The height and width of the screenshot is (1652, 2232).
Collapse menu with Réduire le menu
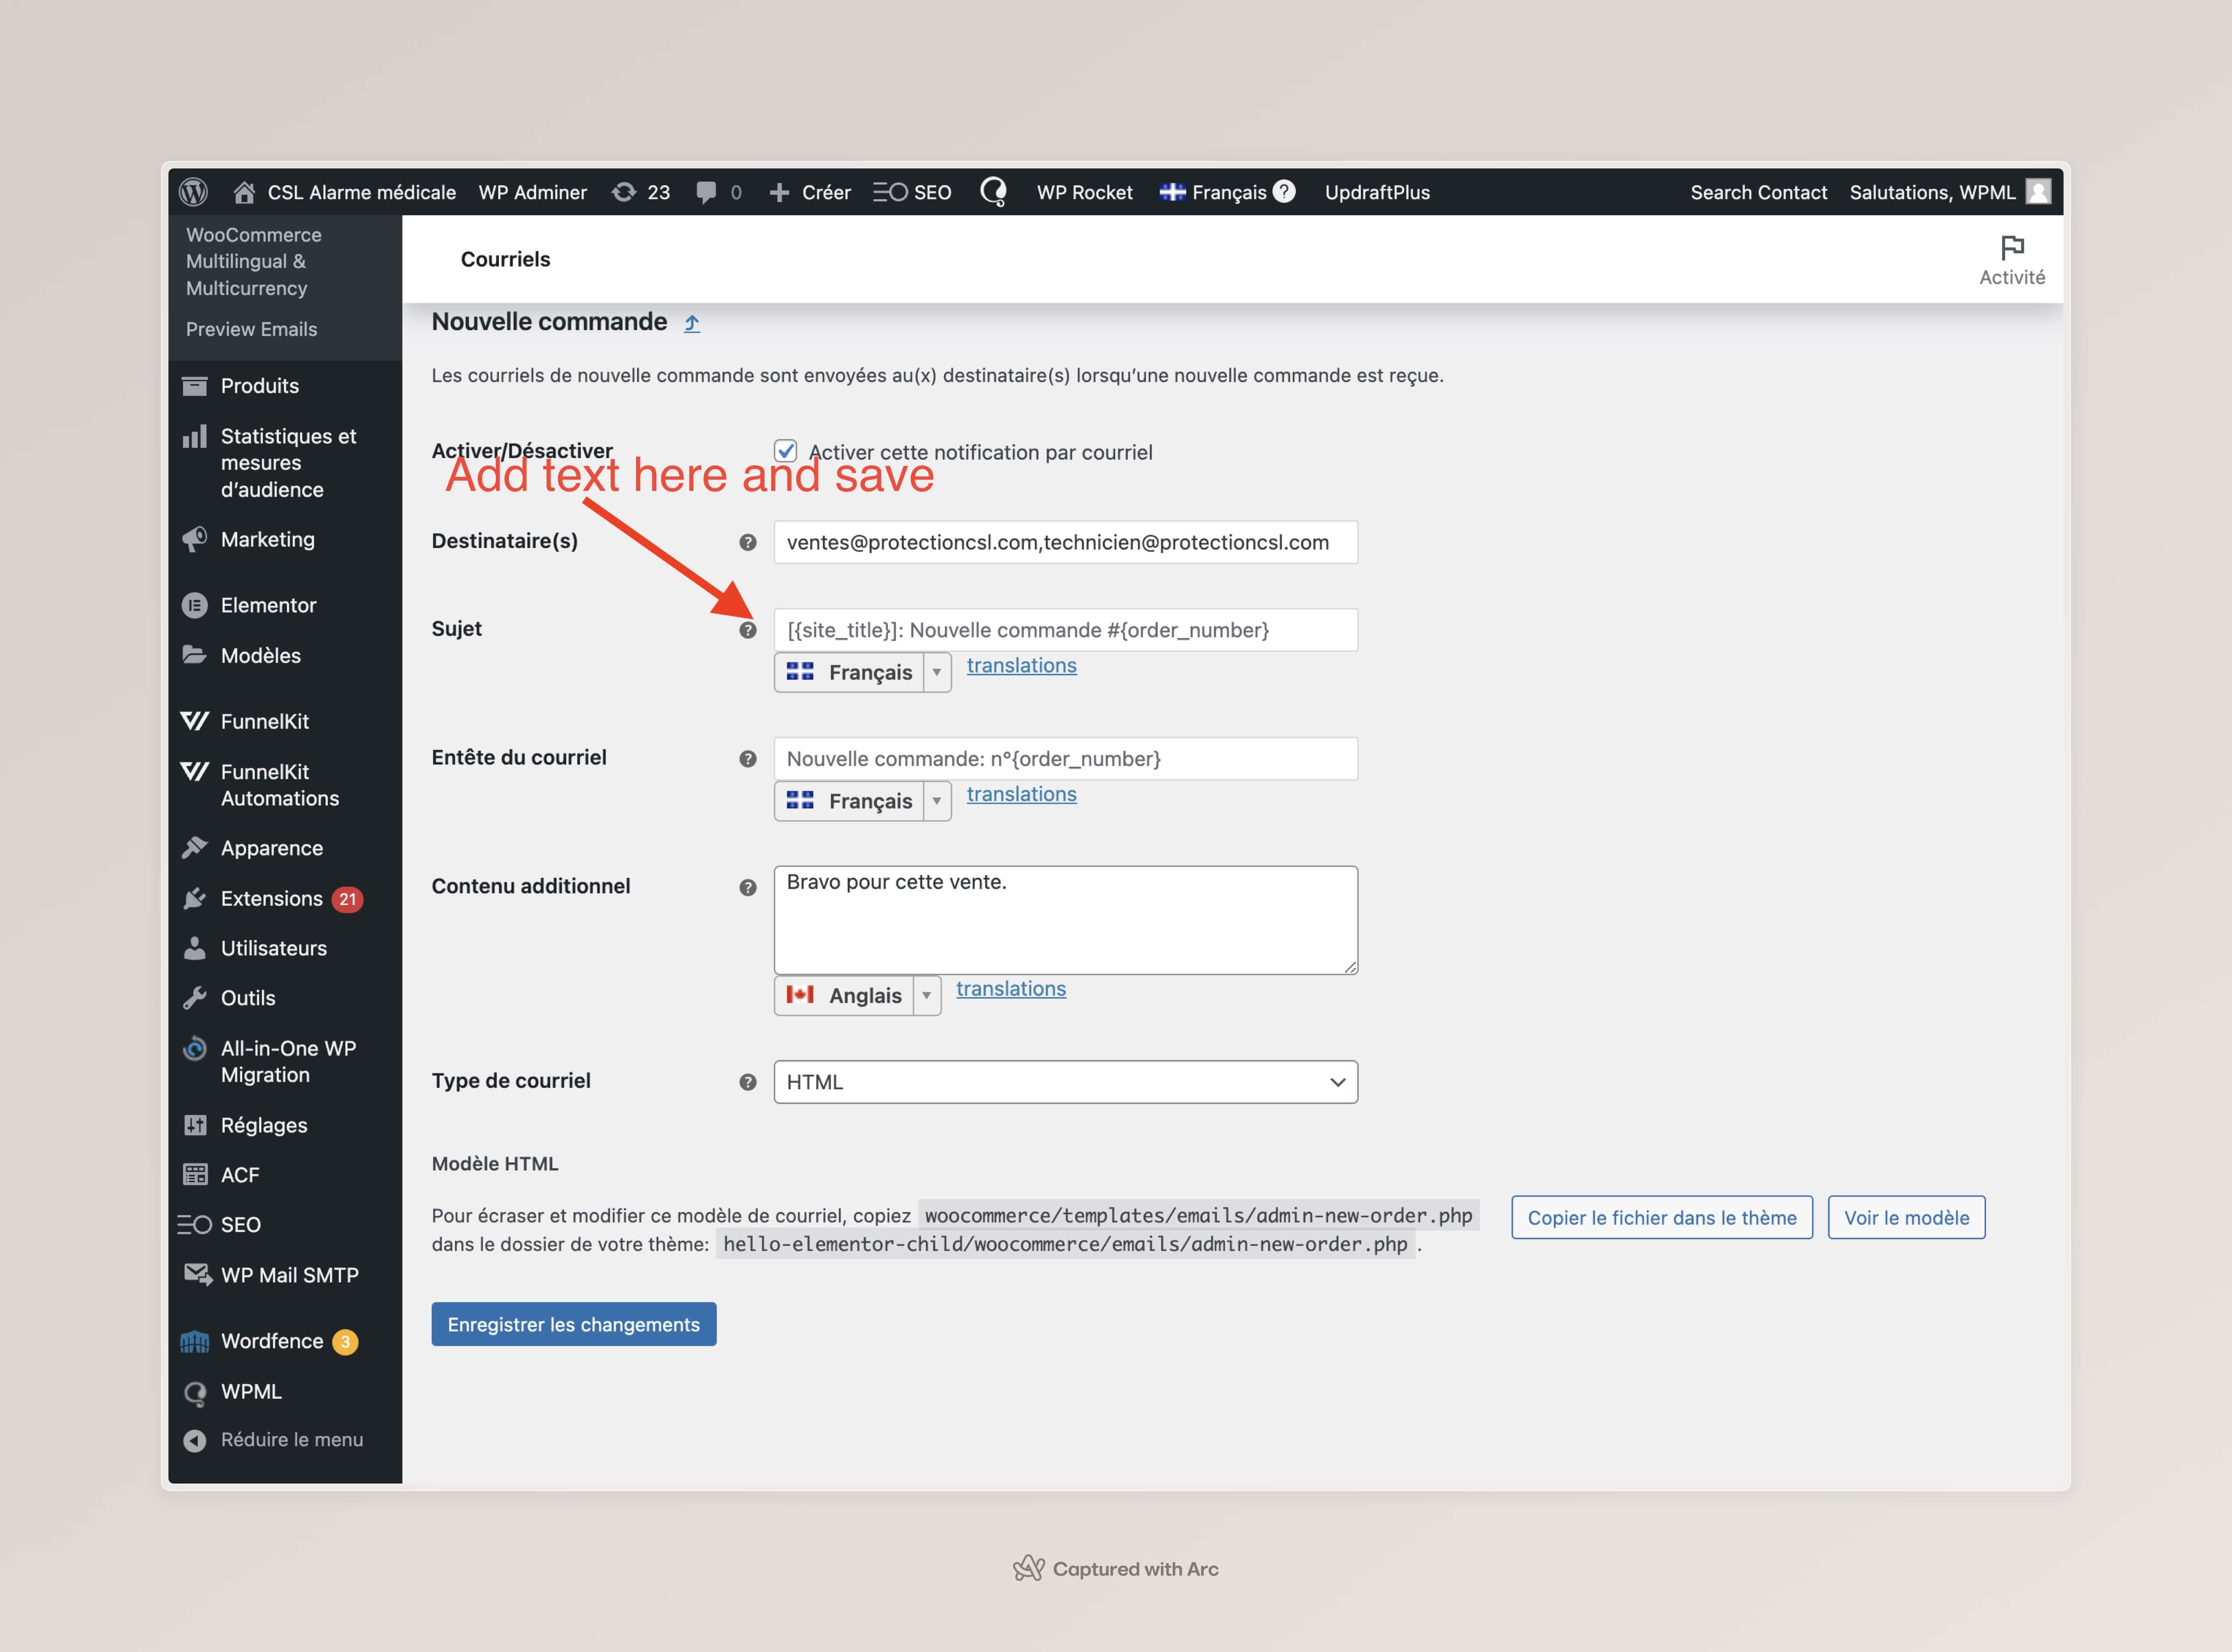273,1440
